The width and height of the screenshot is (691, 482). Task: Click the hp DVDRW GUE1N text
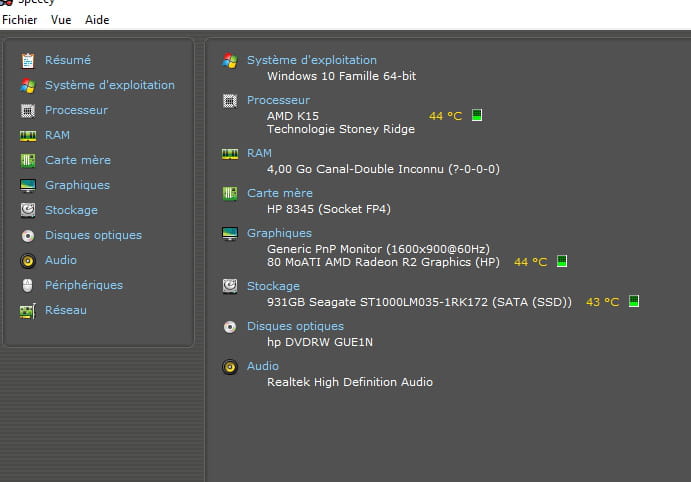pos(319,342)
